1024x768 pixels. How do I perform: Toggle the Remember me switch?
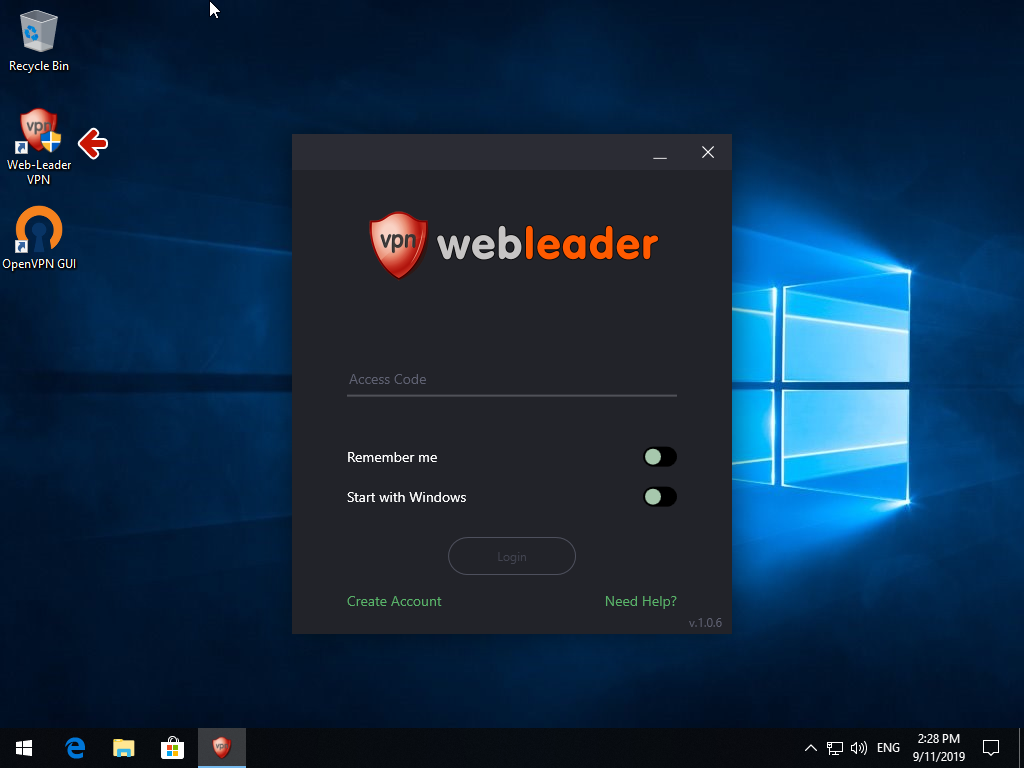(x=660, y=457)
